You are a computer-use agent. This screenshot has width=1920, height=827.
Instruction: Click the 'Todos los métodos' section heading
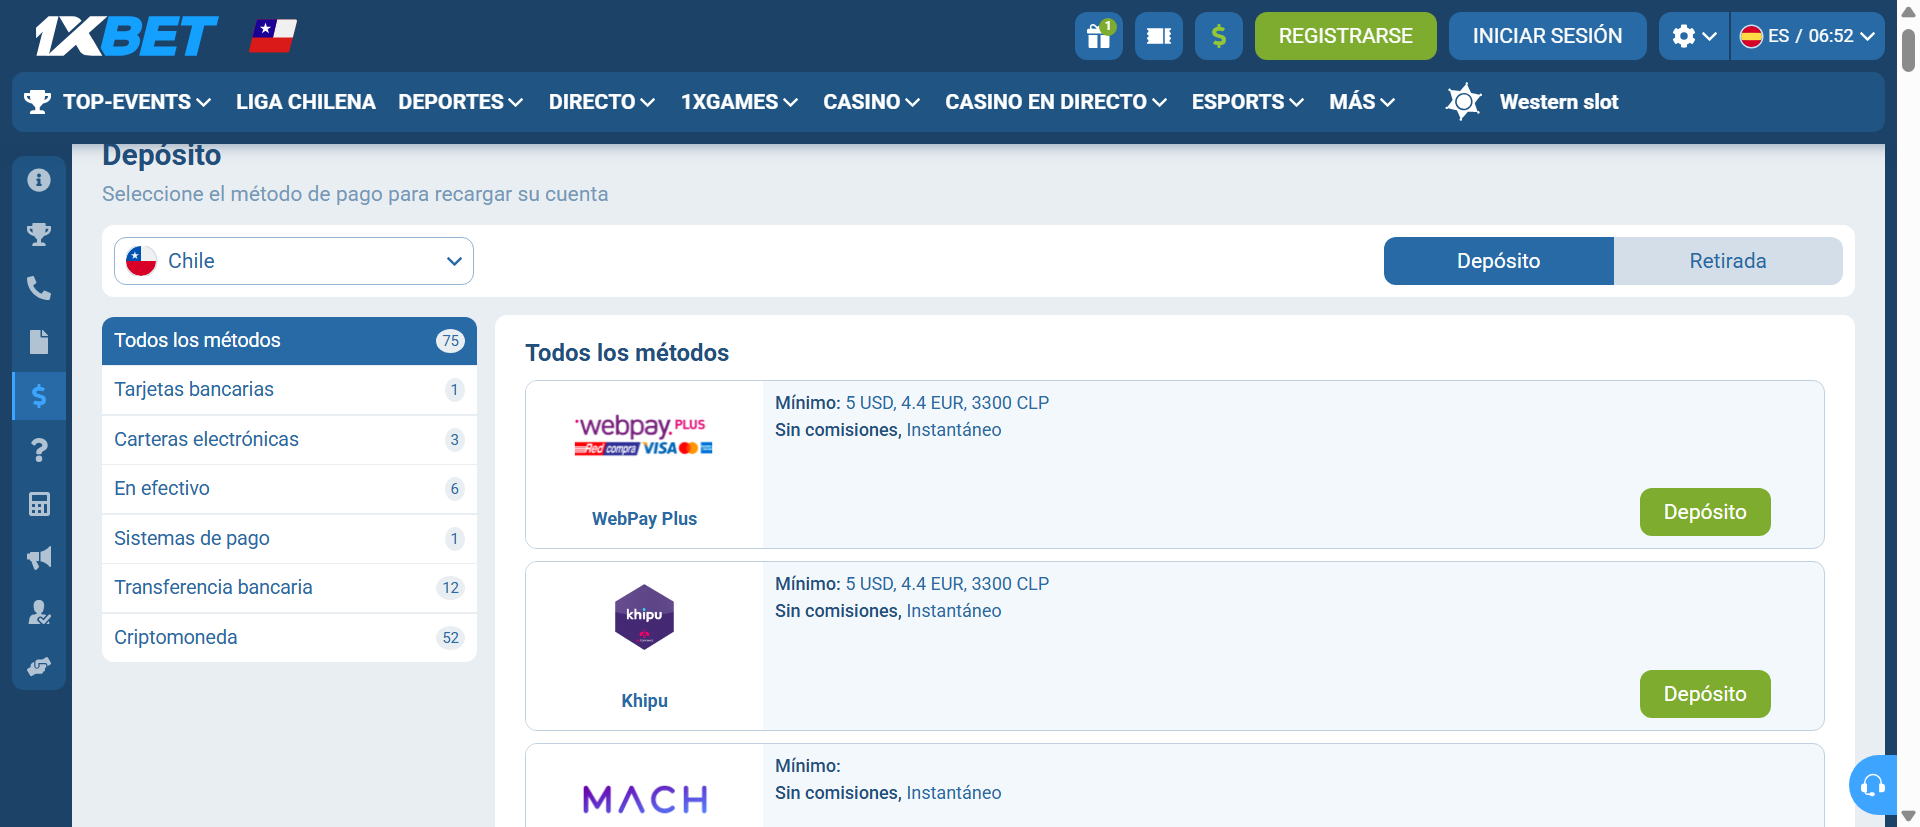point(627,353)
